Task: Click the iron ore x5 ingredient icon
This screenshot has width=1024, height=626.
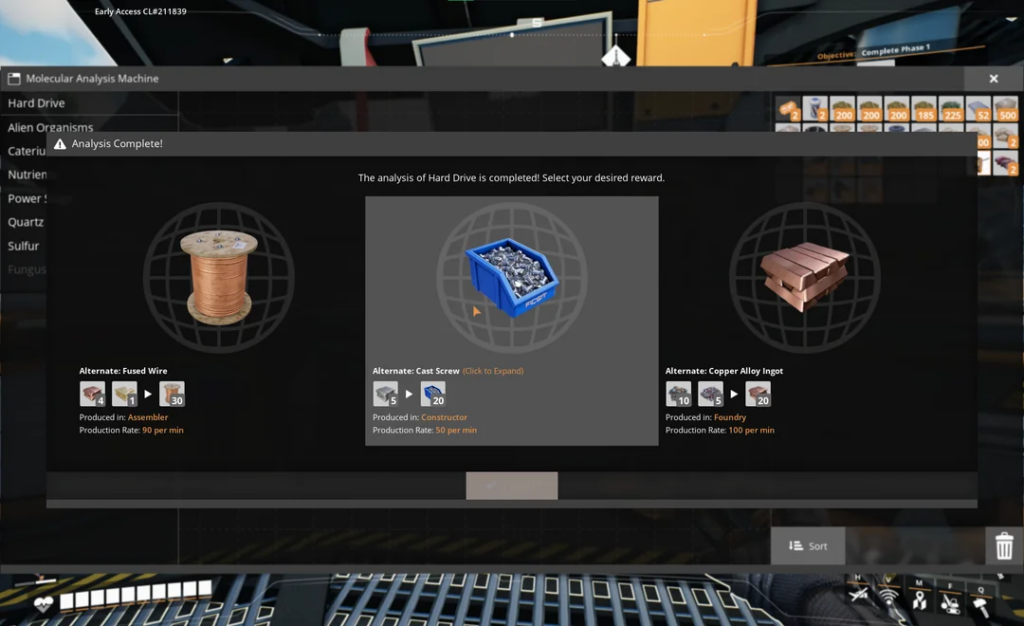Action: [711, 394]
